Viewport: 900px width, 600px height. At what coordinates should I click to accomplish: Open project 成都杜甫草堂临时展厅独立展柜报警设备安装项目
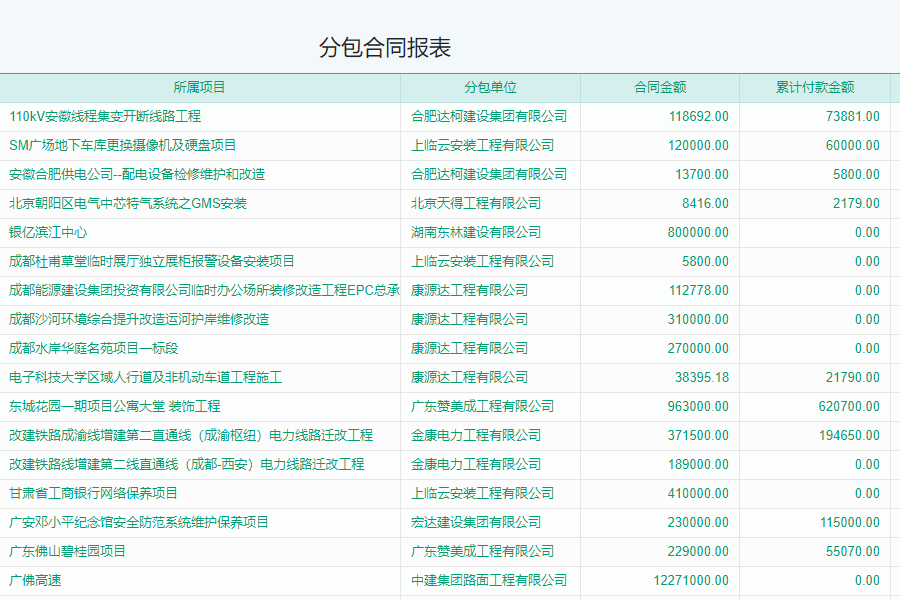[x=152, y=261]
